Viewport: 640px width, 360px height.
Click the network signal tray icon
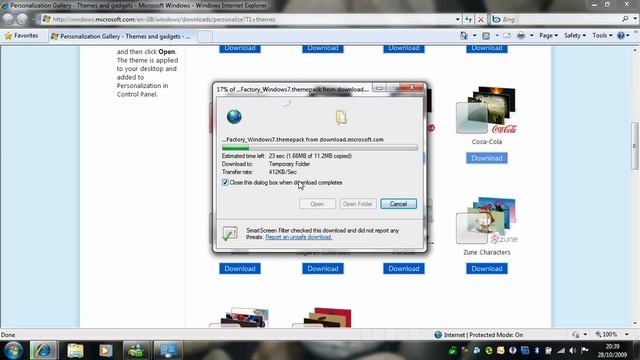(561, 351)
